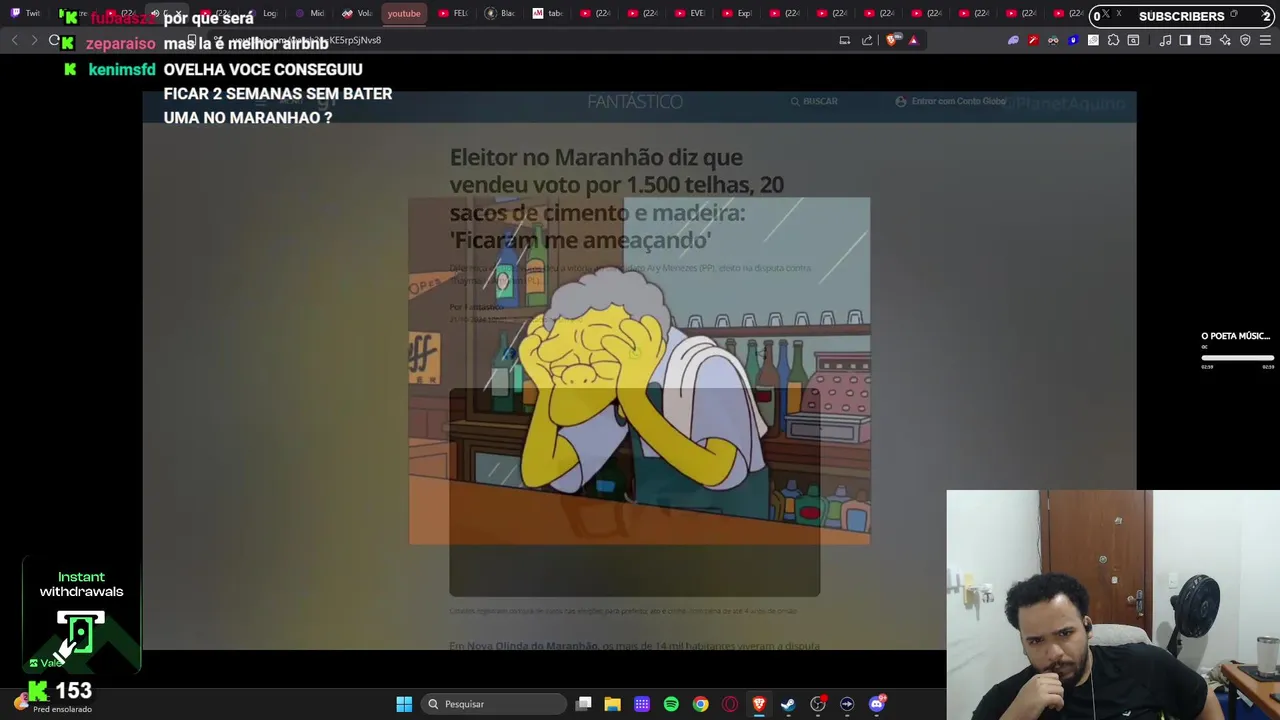Switch to the 'Mid' browser tab
1280x720 pixels.
pos(310,13)
